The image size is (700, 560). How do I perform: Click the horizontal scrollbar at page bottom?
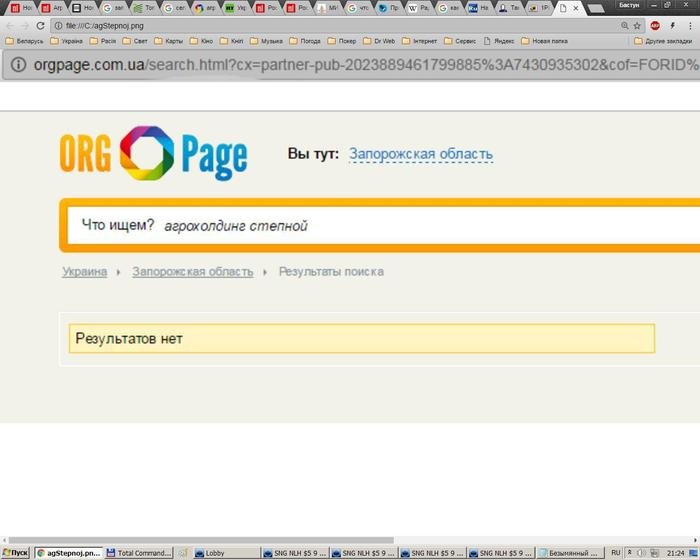click(x=350, y=540)
